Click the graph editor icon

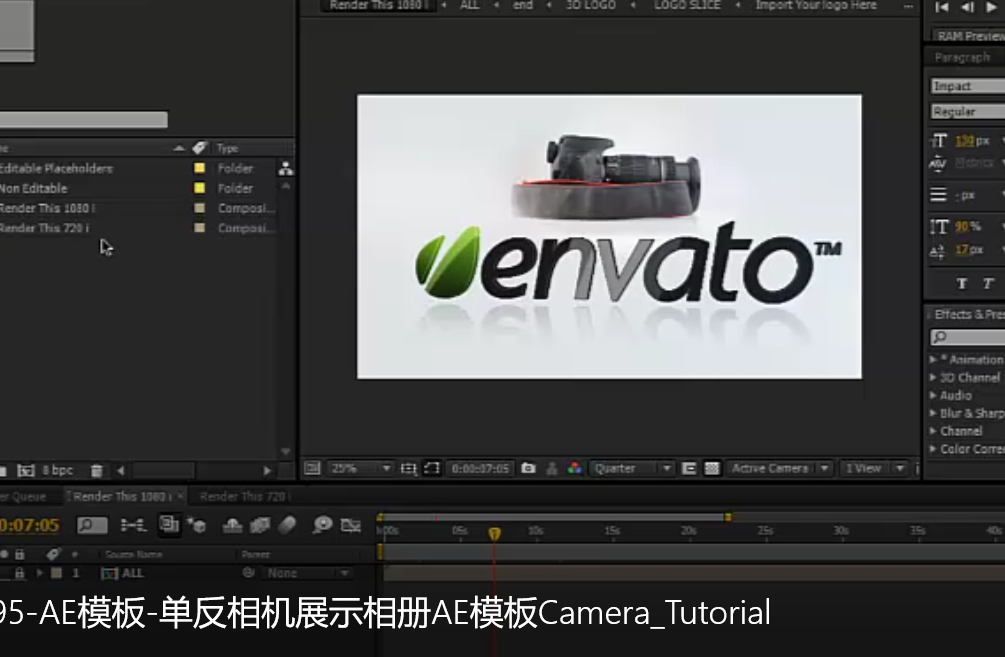[350, 526]
